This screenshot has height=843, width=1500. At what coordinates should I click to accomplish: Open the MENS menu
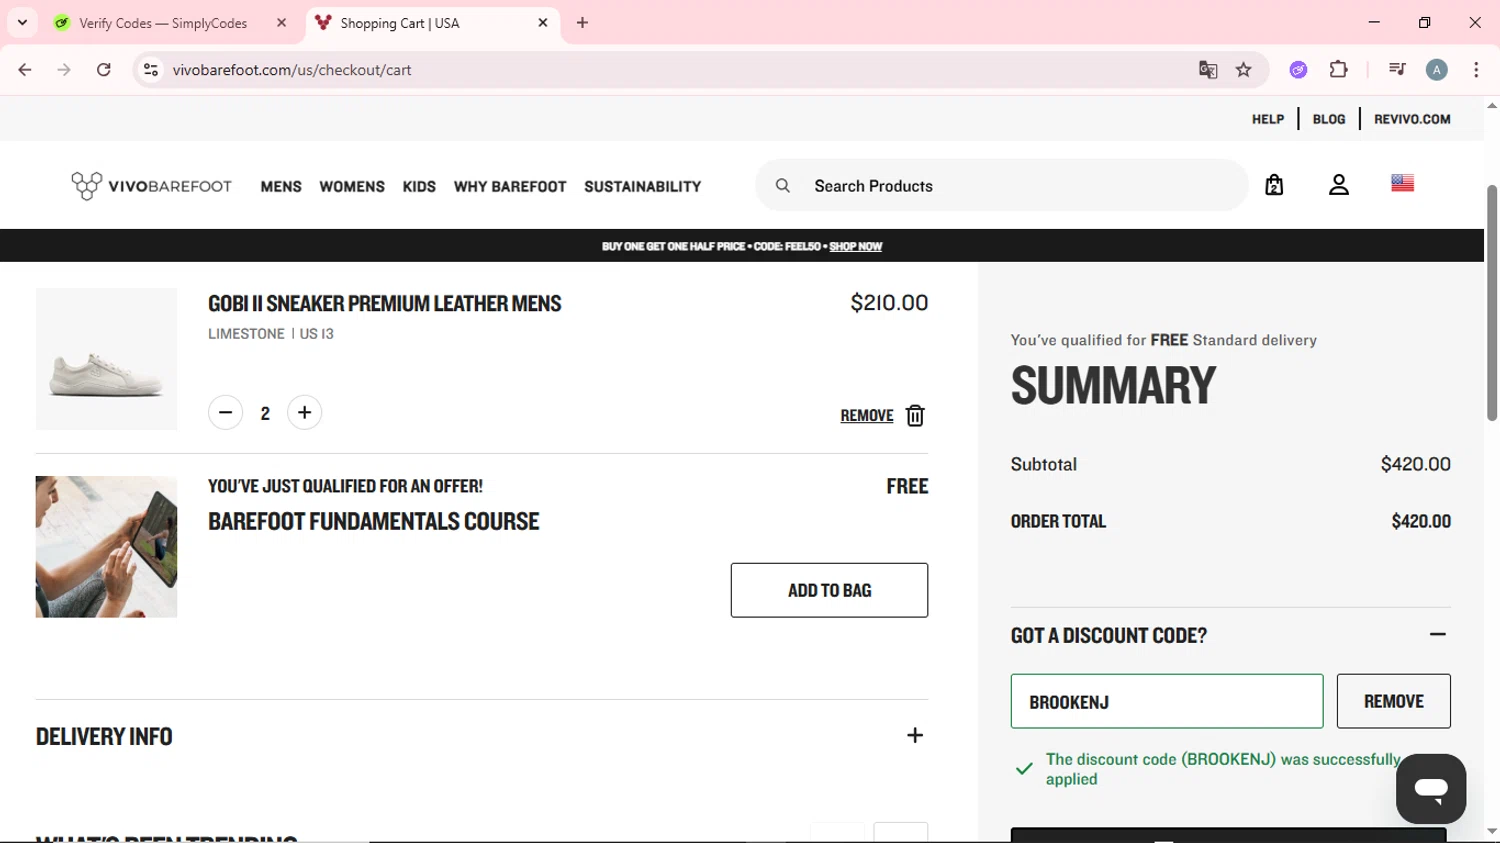point(281,186)
